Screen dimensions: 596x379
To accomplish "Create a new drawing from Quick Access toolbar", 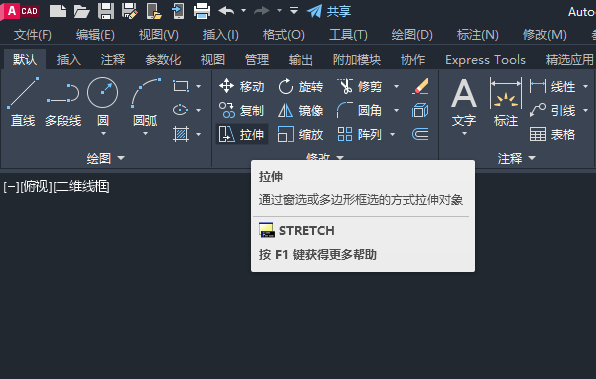I will tap(58, 11).
